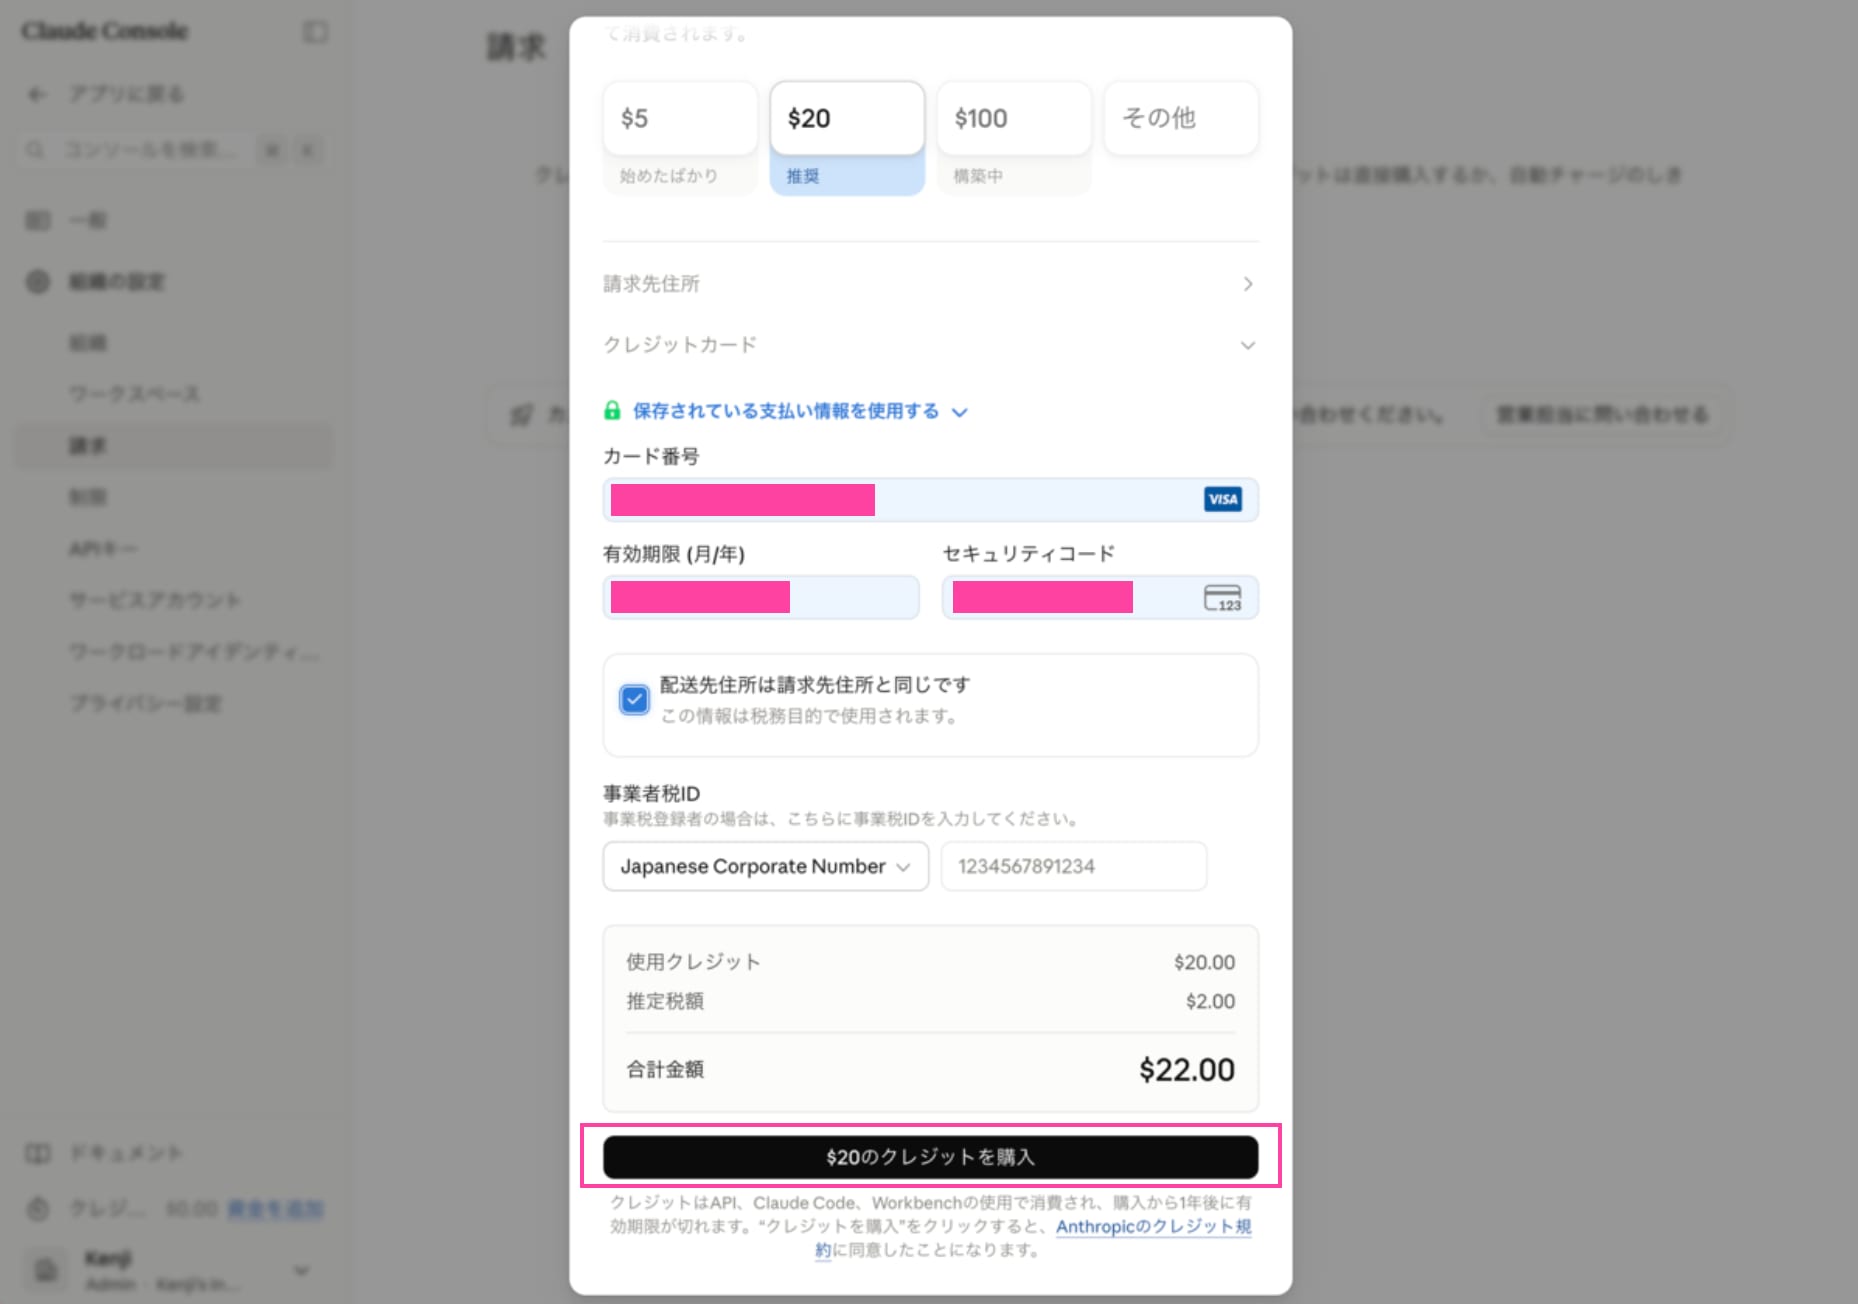The width and height of the screenshot is (1858, 1304).
Task: Click the 使用クレジット $20.00 amount
Action: [1204, 962]
